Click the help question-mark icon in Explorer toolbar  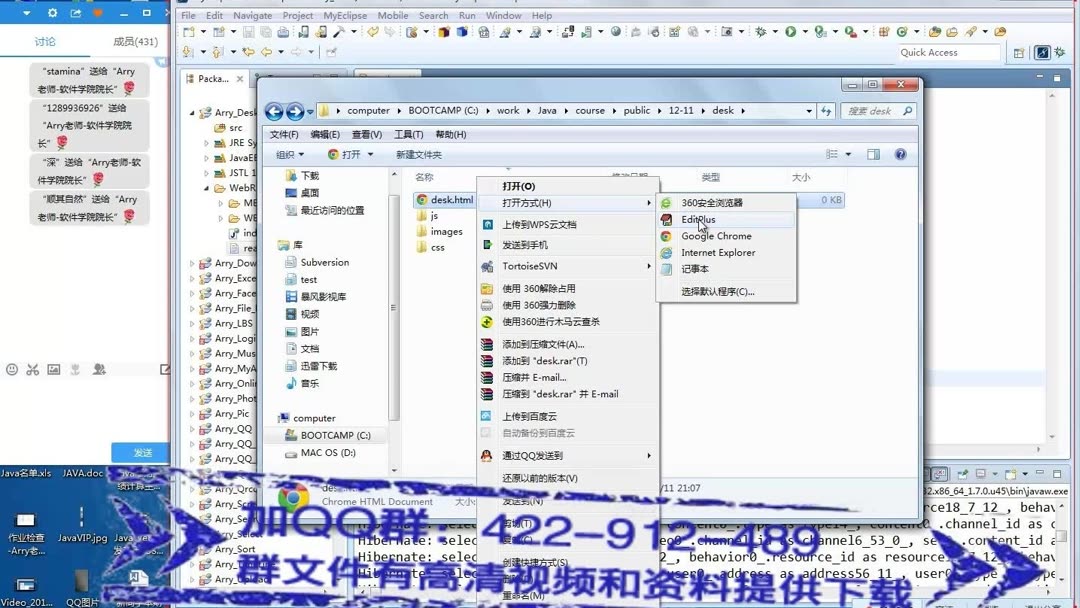point(899,154)
